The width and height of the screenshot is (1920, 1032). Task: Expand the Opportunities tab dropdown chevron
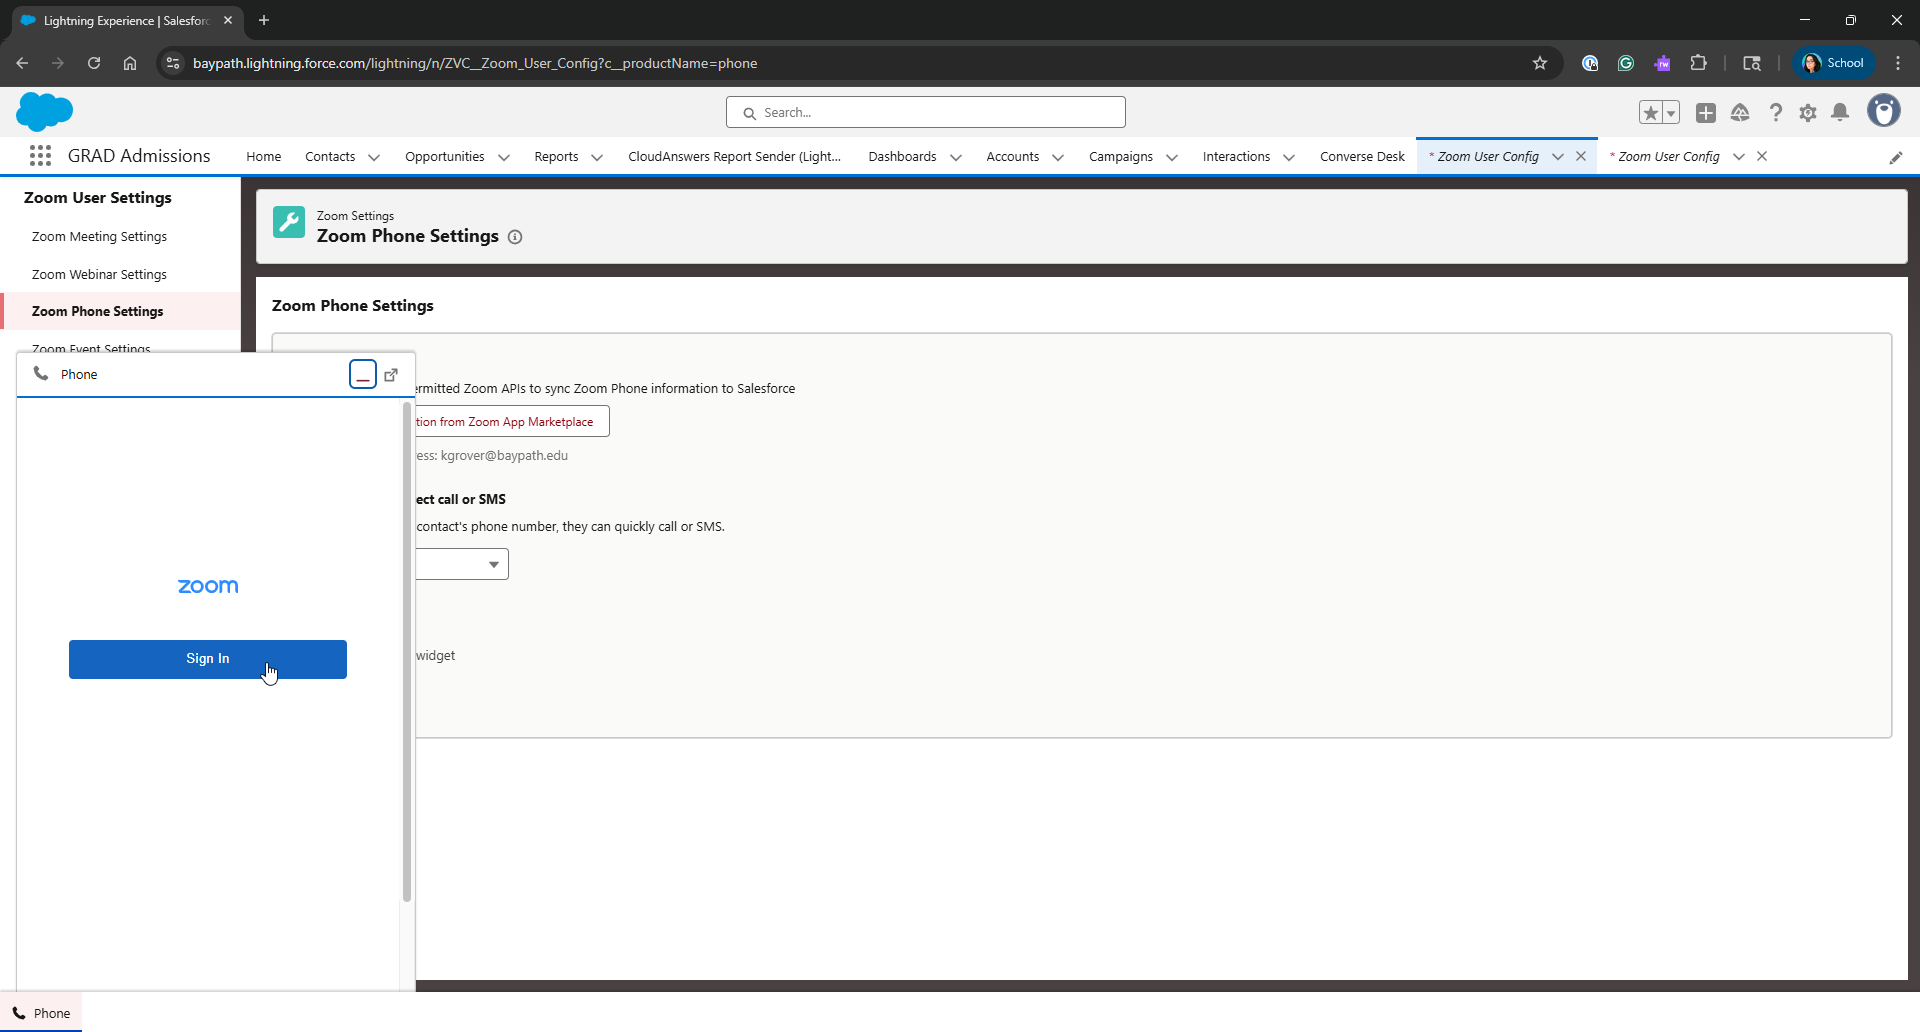(503, 157)
